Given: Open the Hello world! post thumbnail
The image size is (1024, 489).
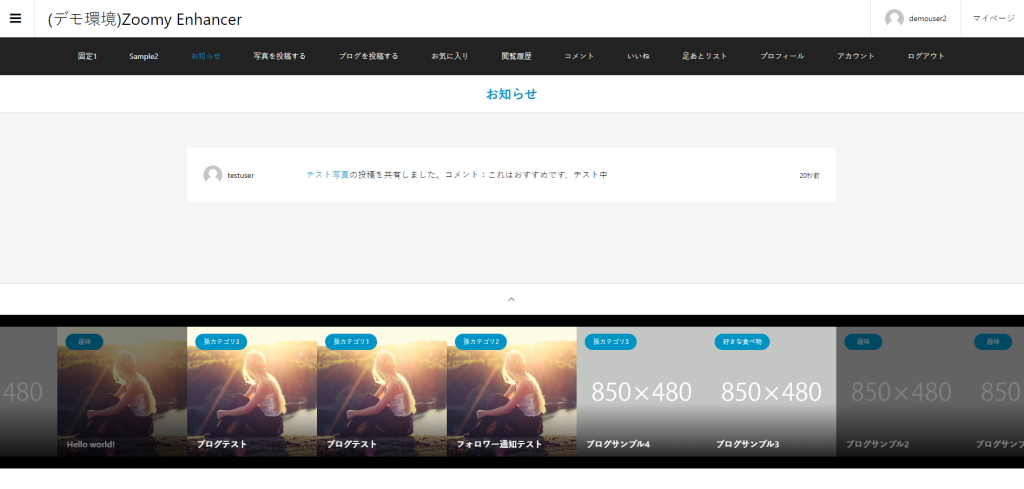Looking at the screenshot, I should [x=121, y=400].
